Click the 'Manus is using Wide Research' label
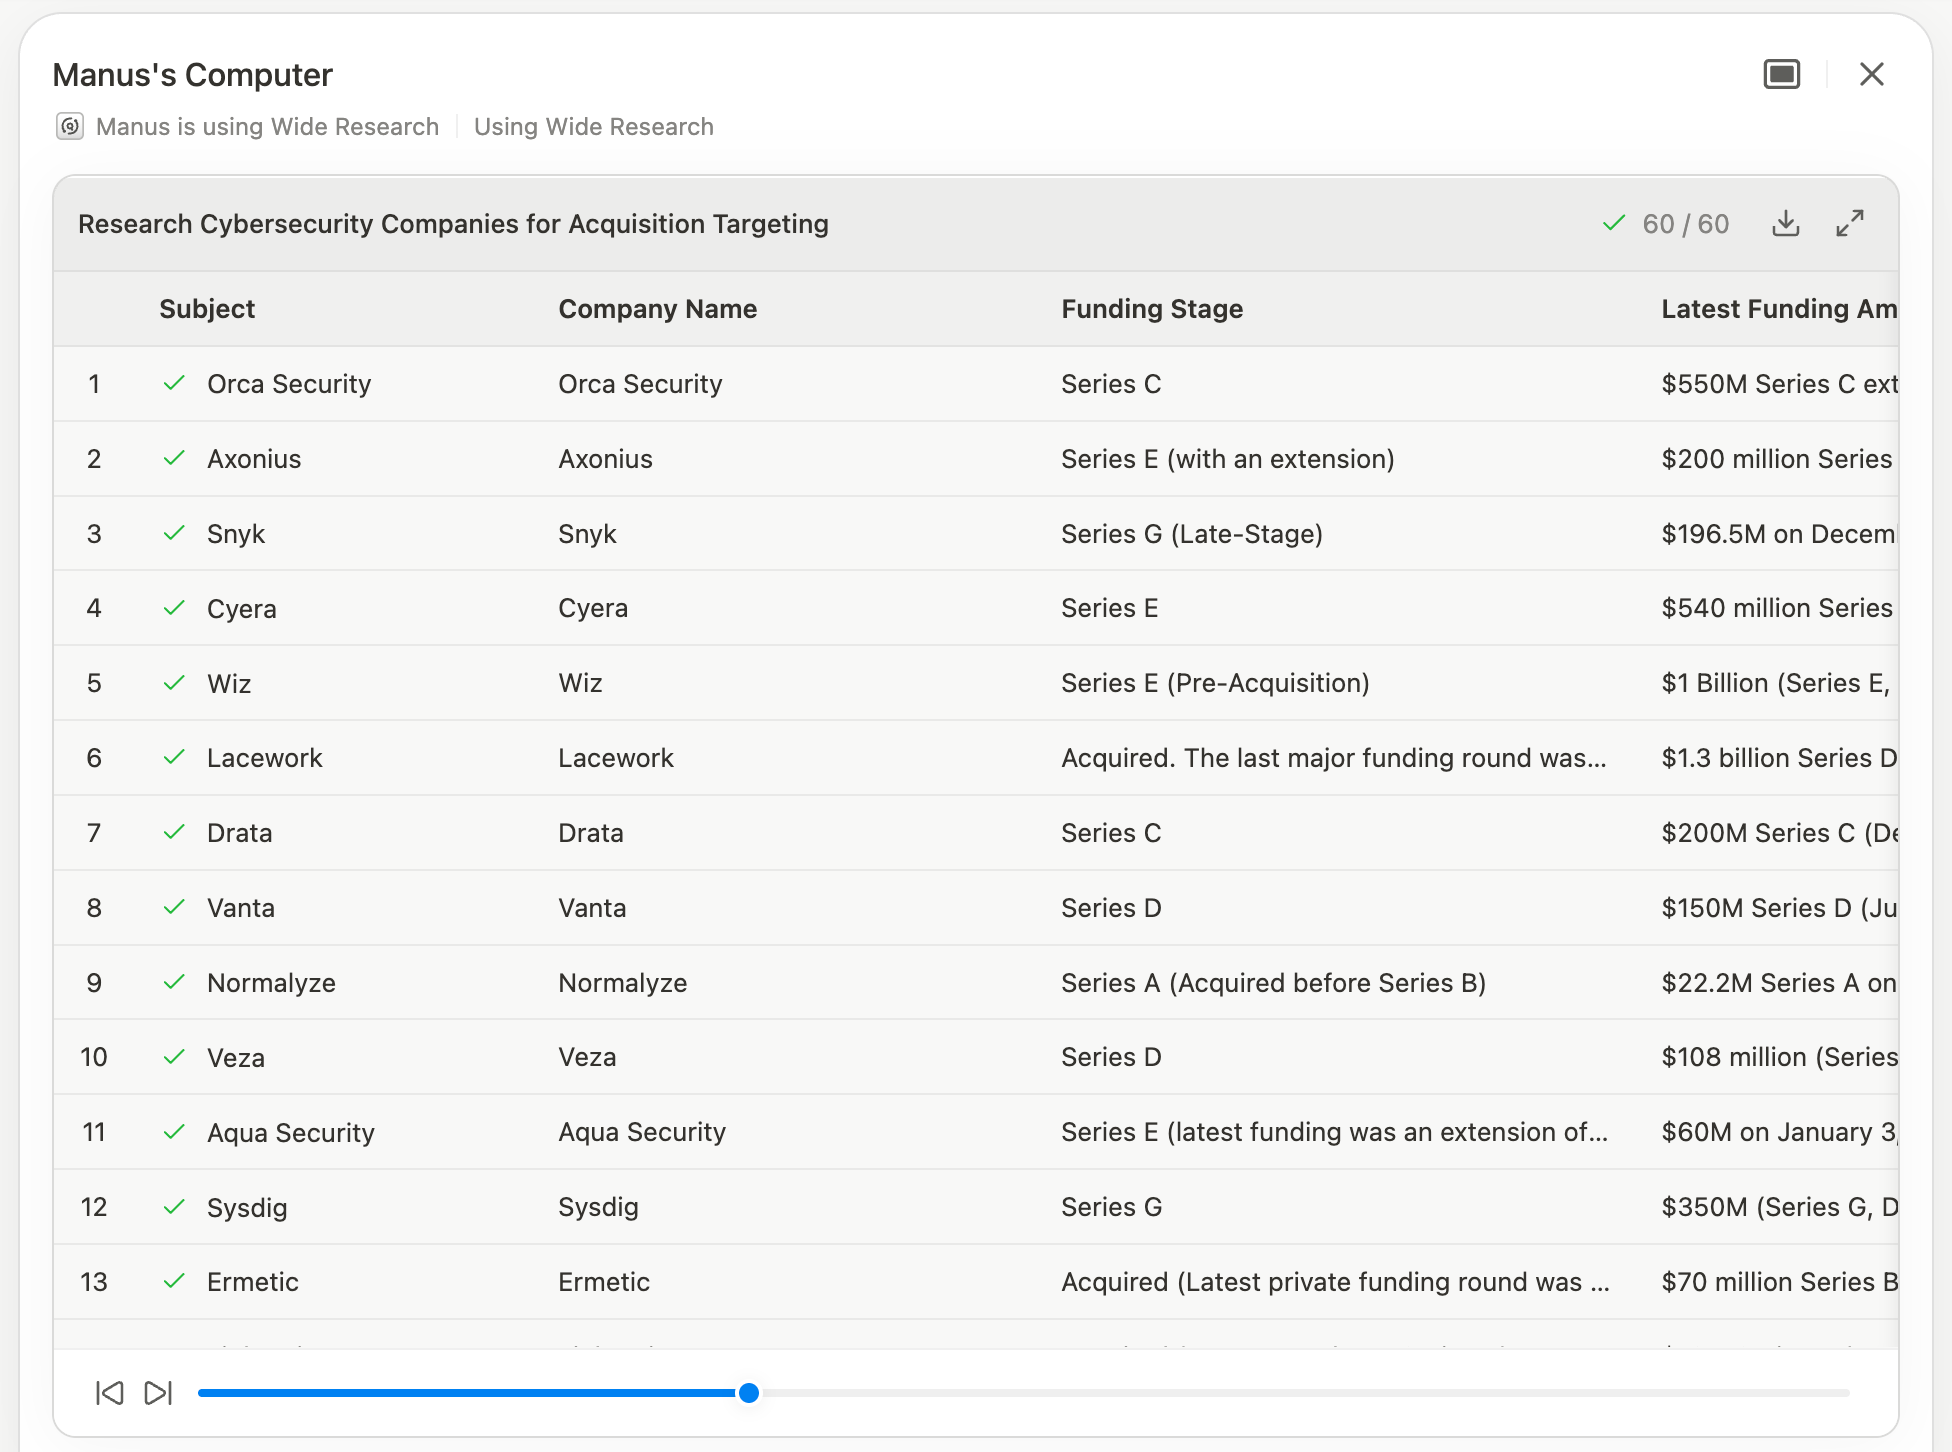1952x1452 pixels. (x=267, y=127)
